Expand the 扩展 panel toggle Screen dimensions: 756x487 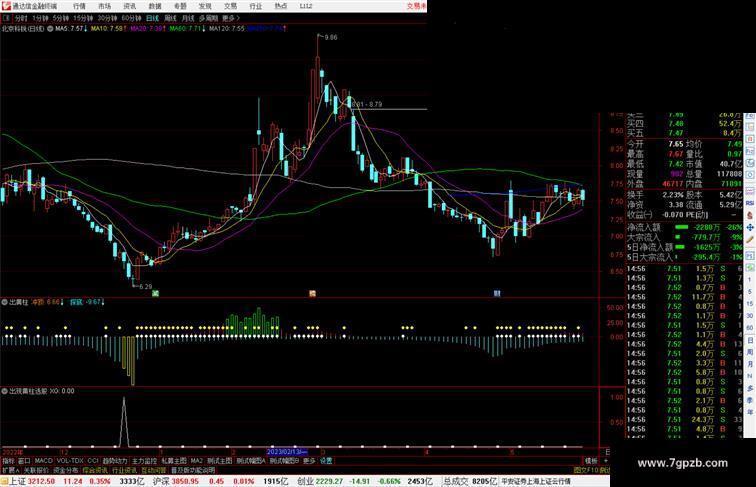(10, 470)
